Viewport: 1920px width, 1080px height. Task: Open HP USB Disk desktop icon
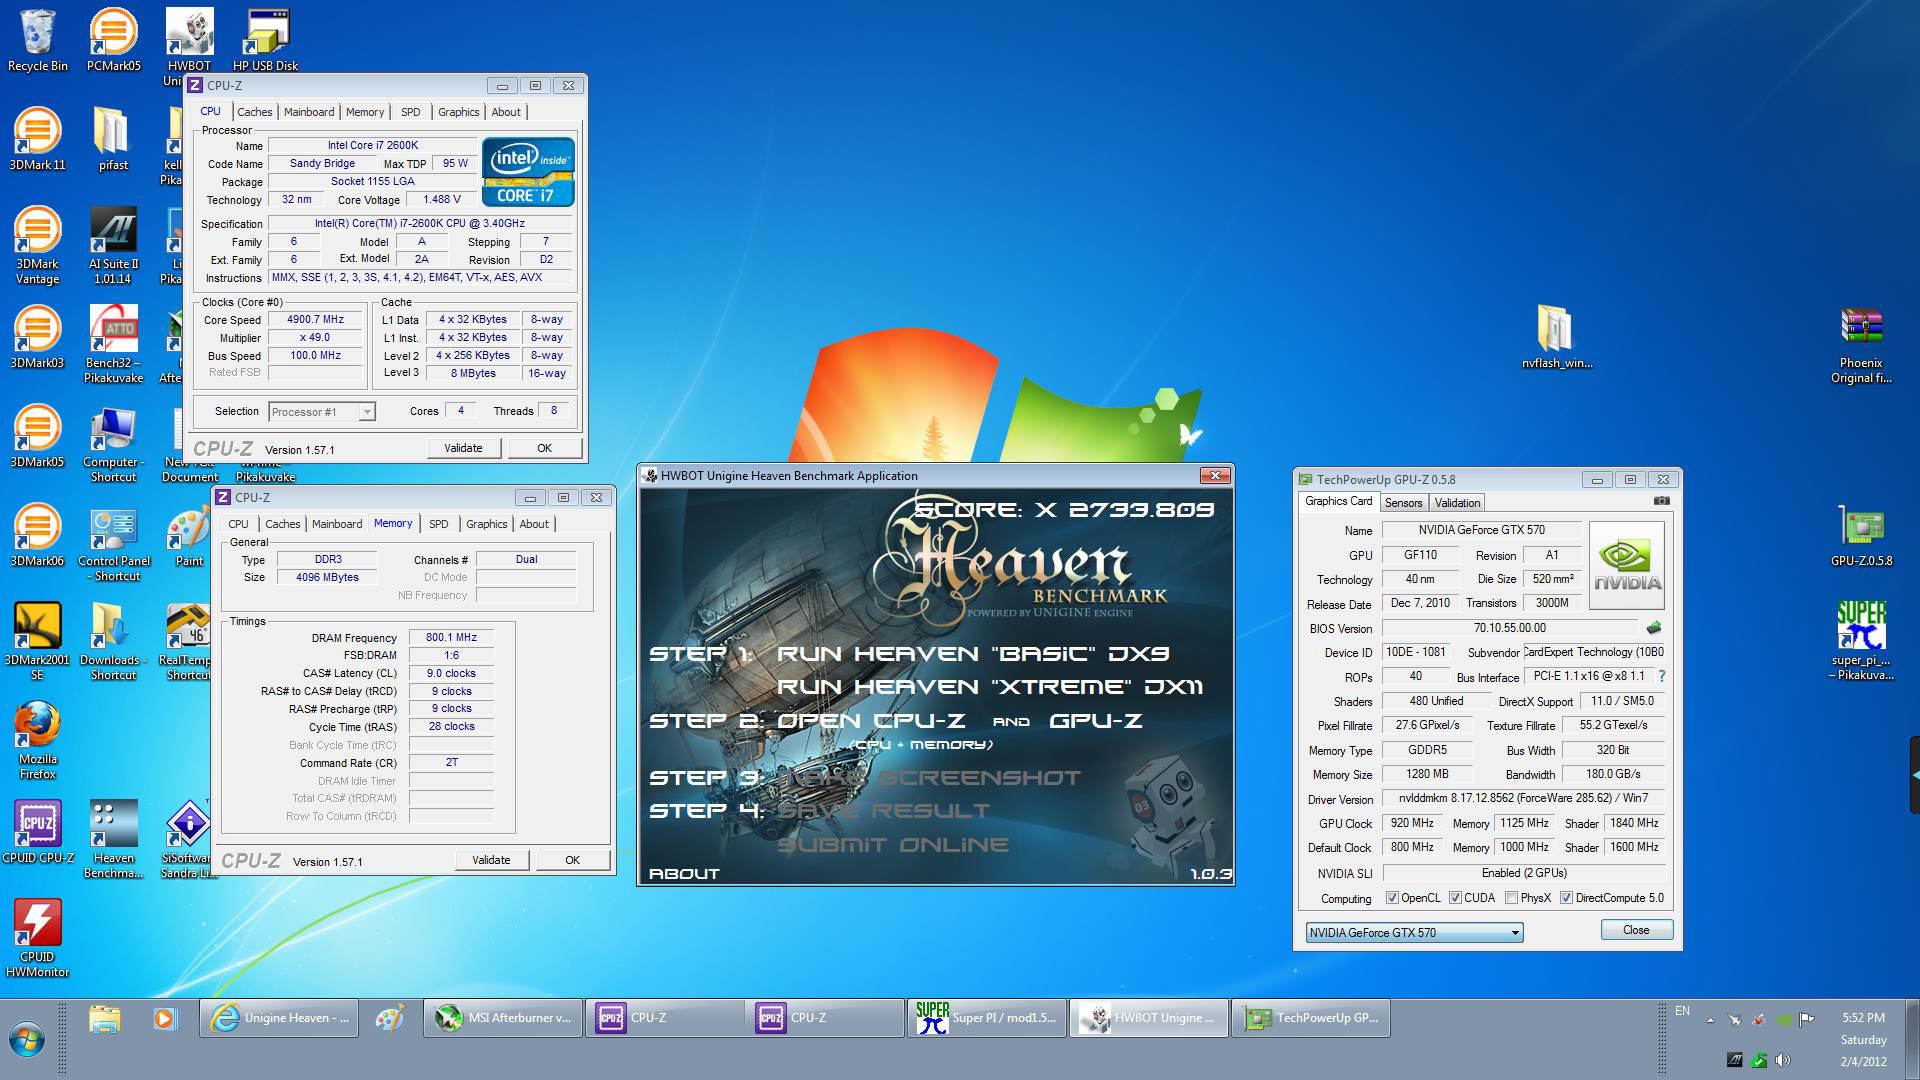(x=265, y=40)
